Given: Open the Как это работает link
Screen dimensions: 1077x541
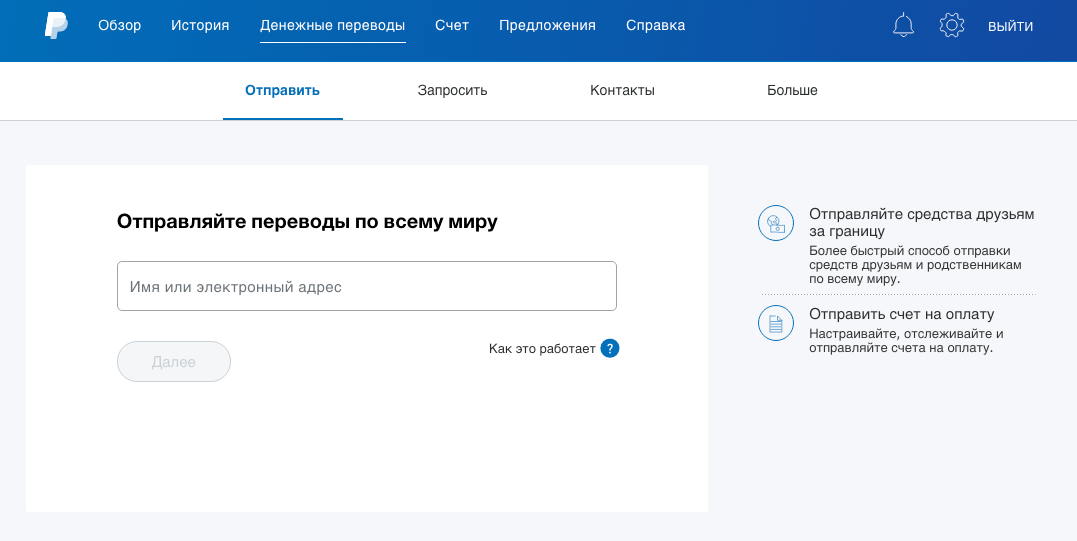Looking at the screenshot, I should [542, 349].
